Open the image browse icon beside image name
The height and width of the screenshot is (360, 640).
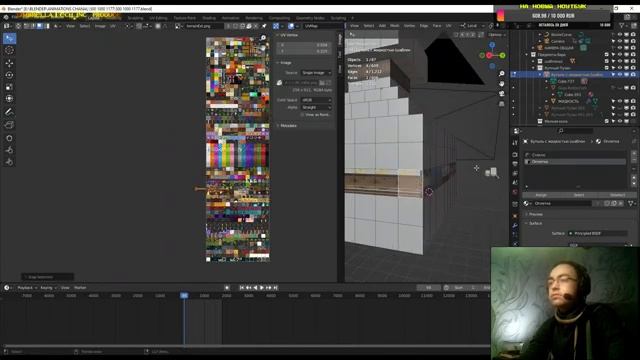point(178,26)
